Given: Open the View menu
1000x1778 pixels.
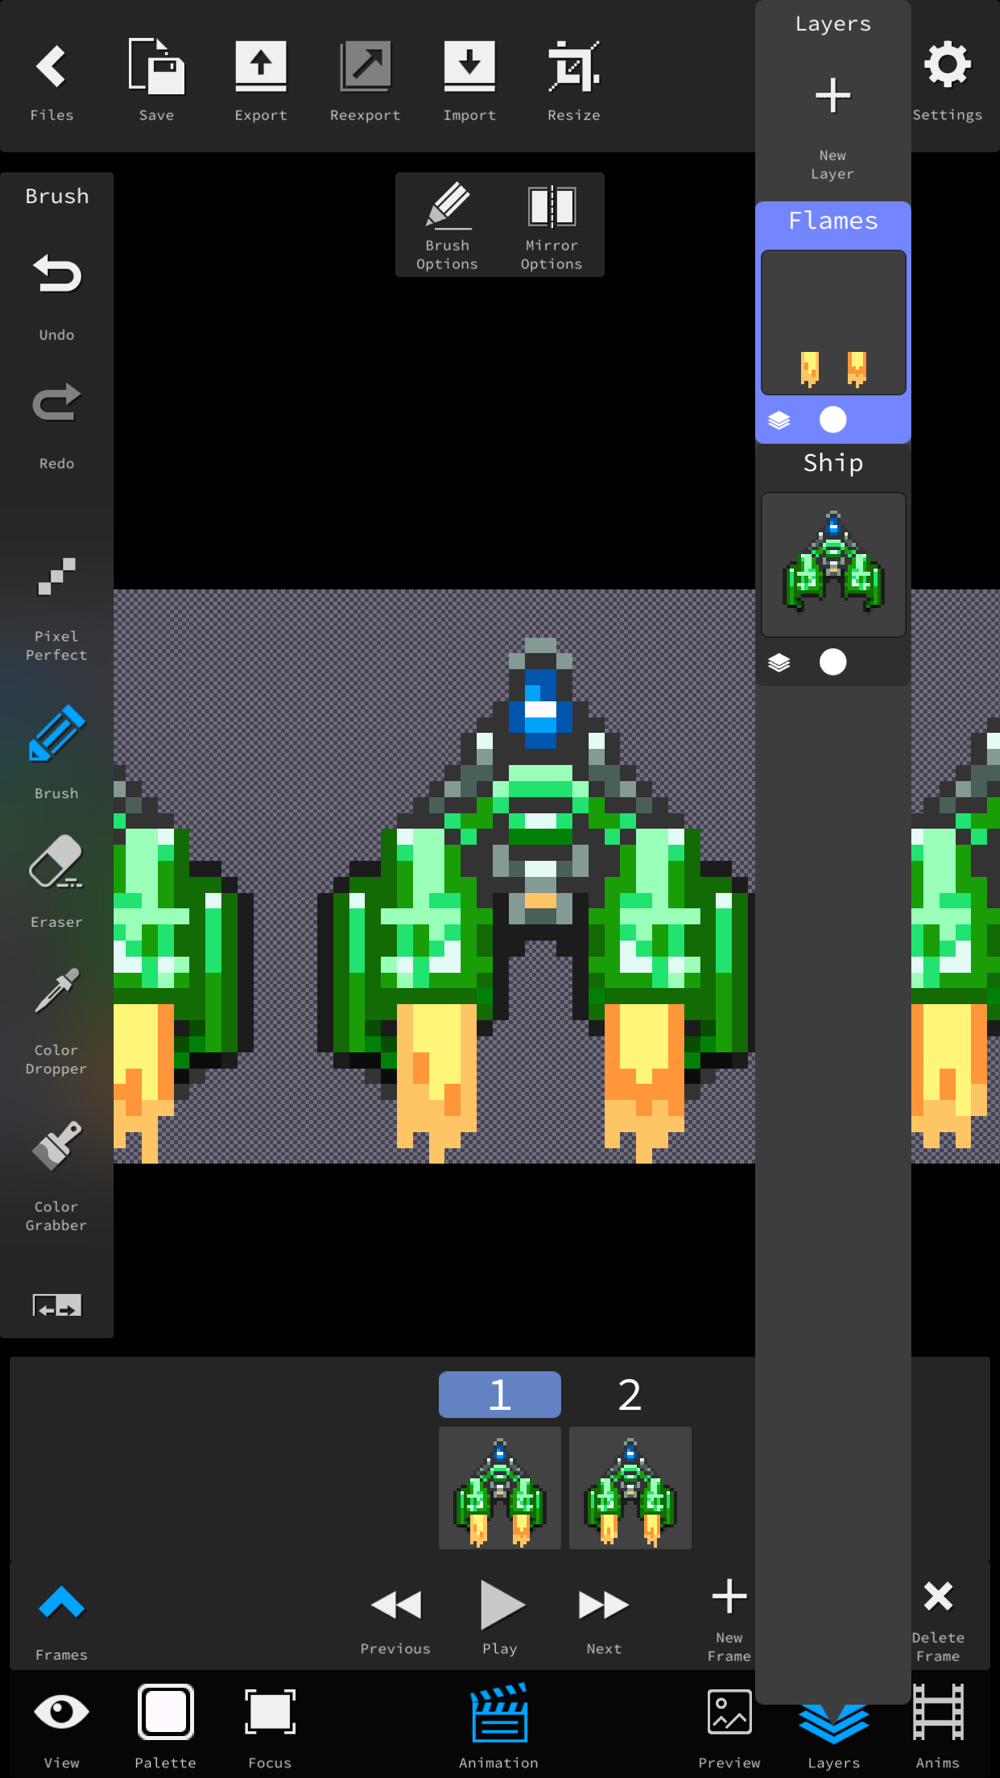Looking at the screenshot, I should pyautogui.click(x=61, y=1727).
